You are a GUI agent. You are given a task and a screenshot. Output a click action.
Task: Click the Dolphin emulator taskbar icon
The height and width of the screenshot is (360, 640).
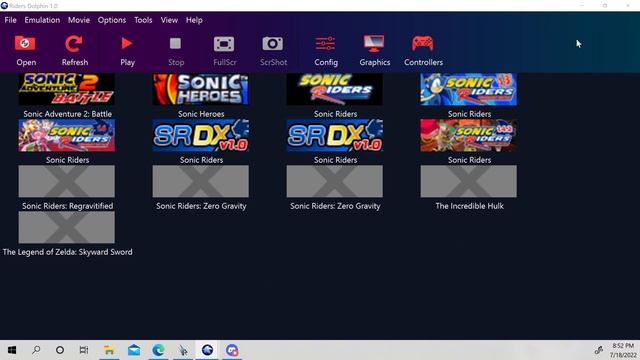207,350
